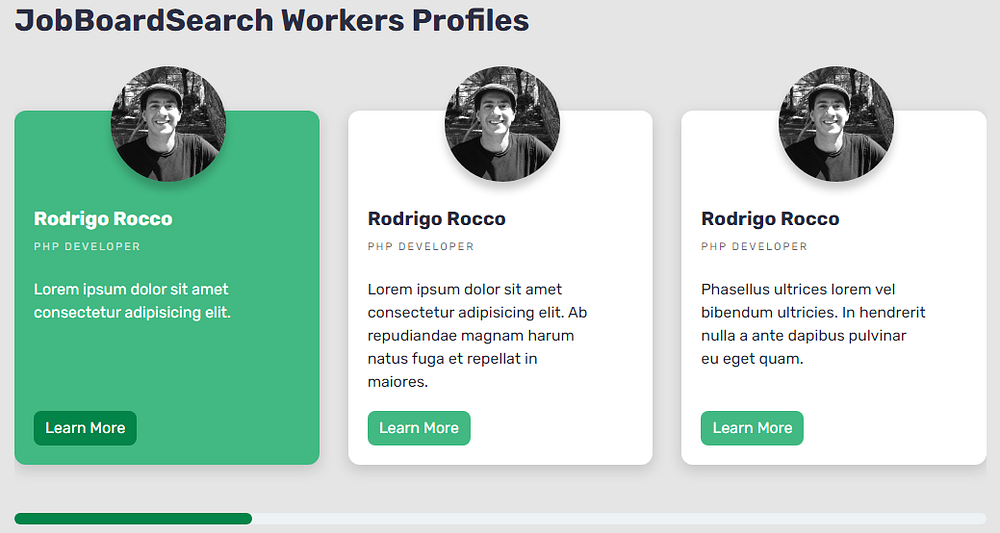1000x533 pixels.
Task: Click the light gray scrollbar track
Action: pos(618,518)
